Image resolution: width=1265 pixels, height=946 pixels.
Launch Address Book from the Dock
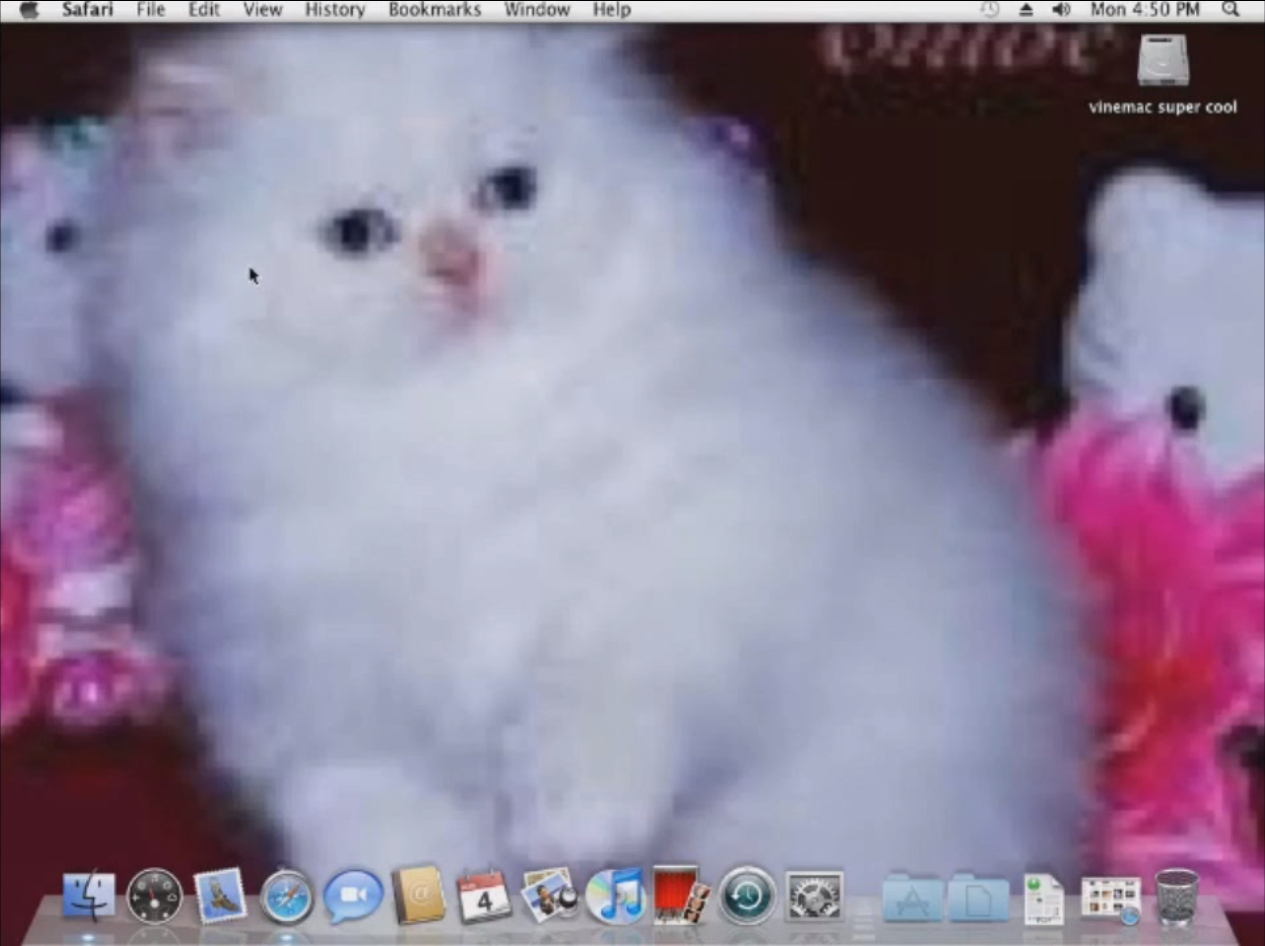click(x=418, y=895)
